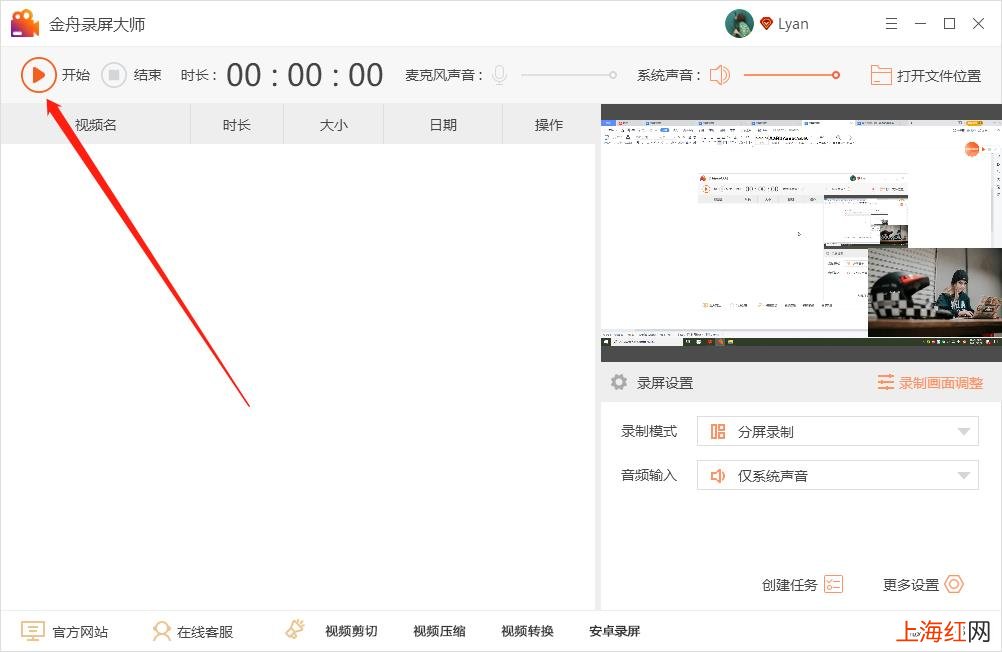Click the 录屏设置 heading text

tap(665, 383)
